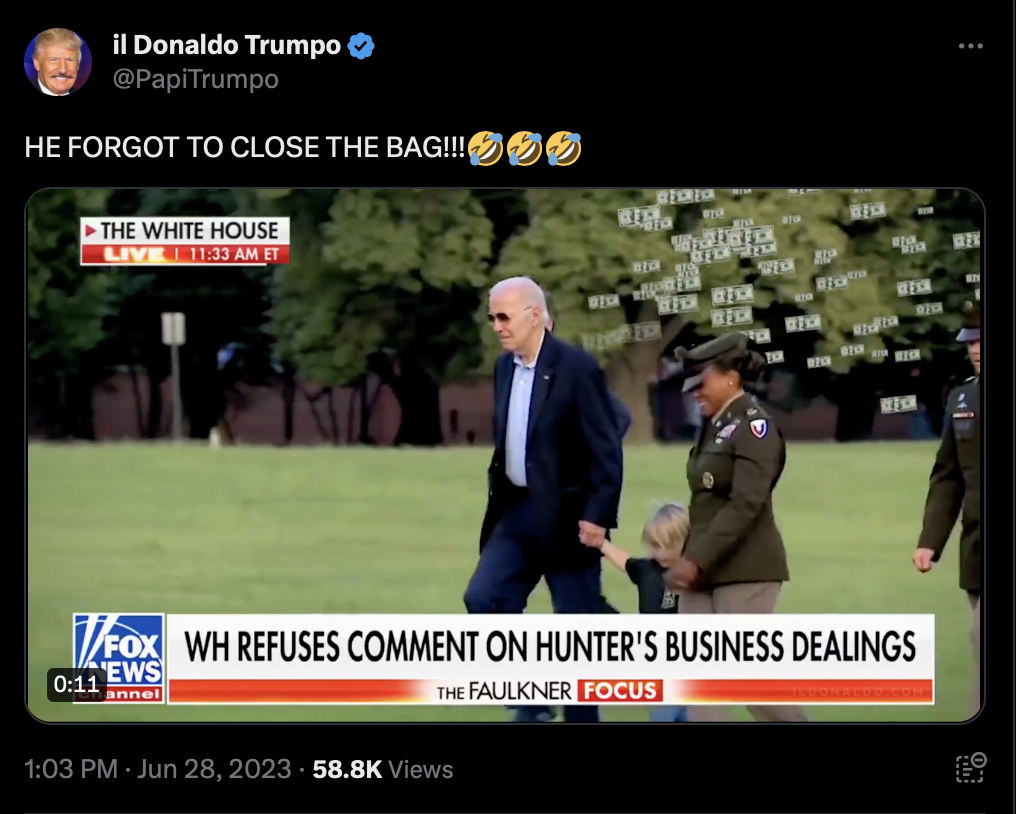The image size is (1016, 814).
Task: Open il Donaldo Trumpo's profile avatar
Action: point(58,62)
